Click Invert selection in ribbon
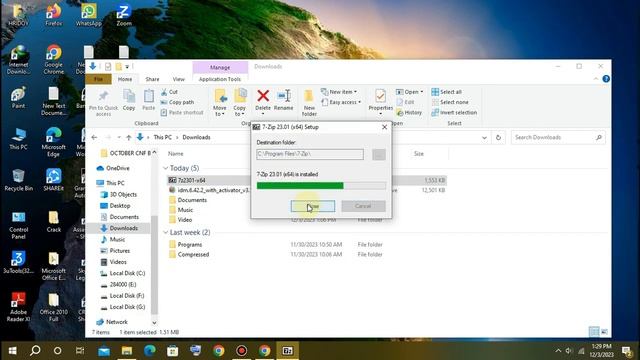The height and width of the screenshot is (360, 640). pos(454,112)
